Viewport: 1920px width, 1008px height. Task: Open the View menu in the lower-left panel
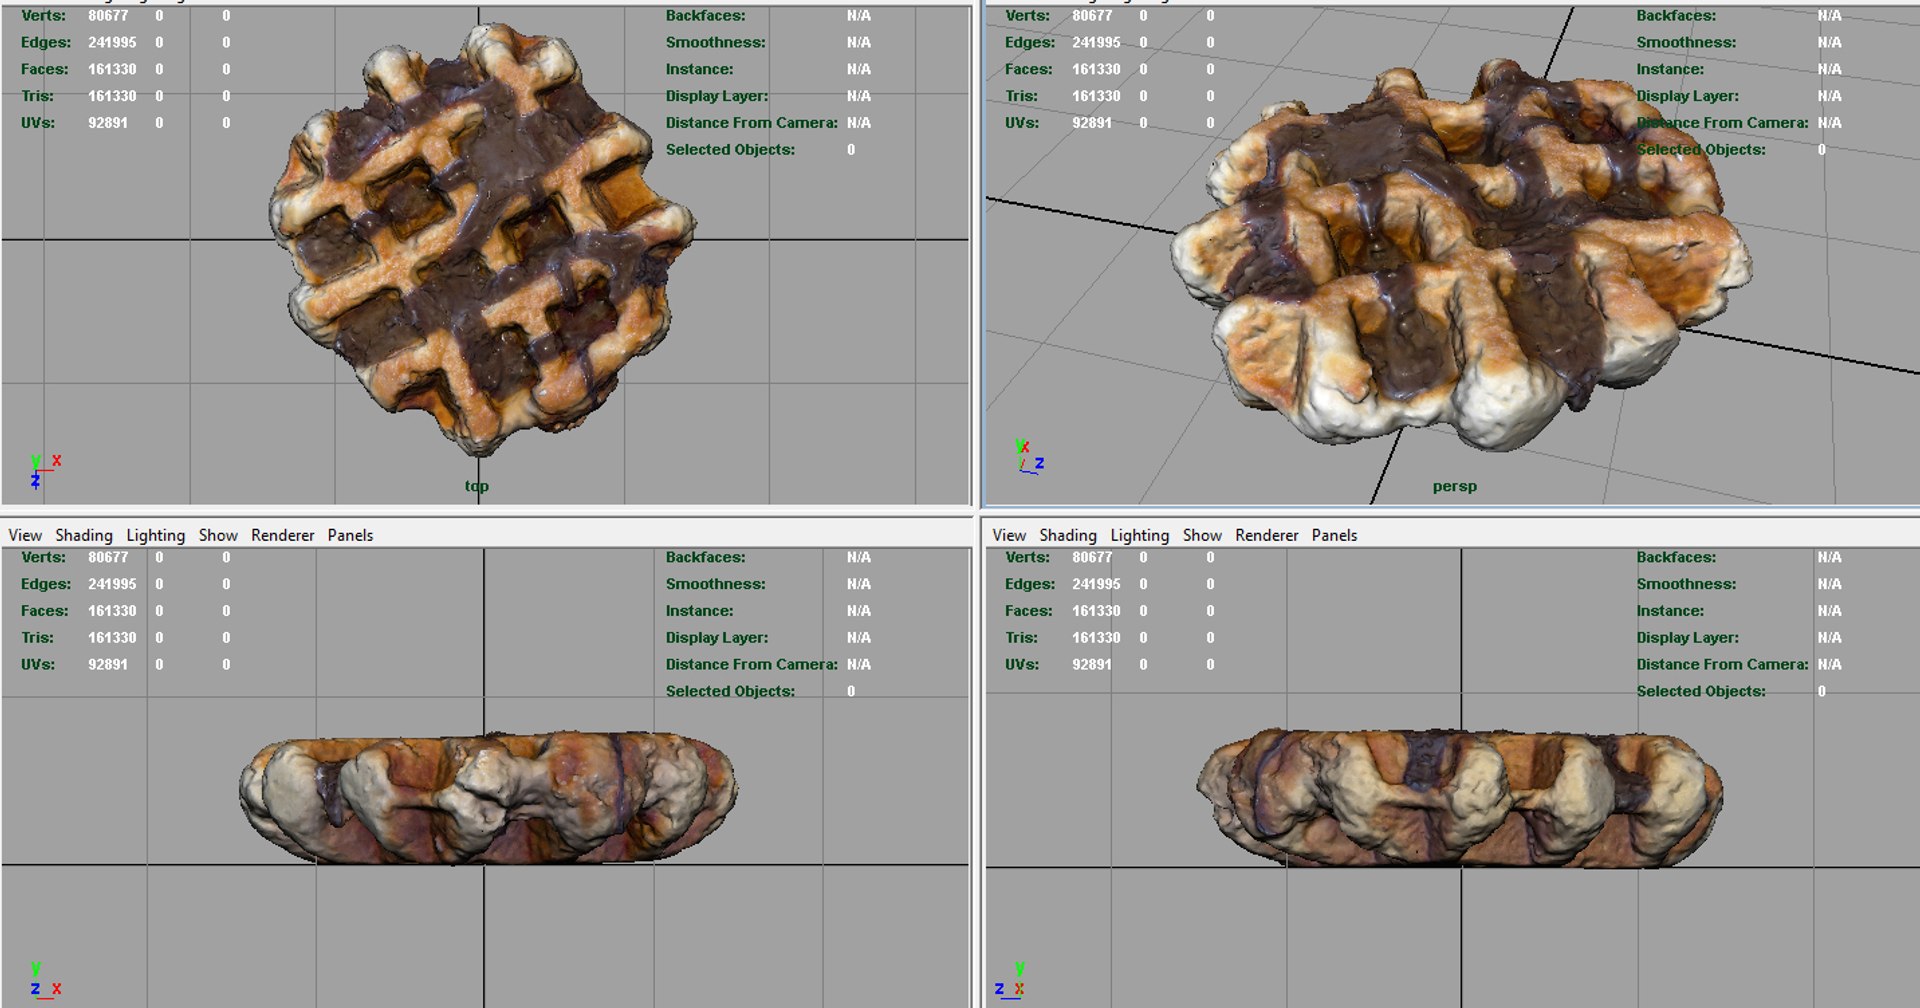coord(25,535)
